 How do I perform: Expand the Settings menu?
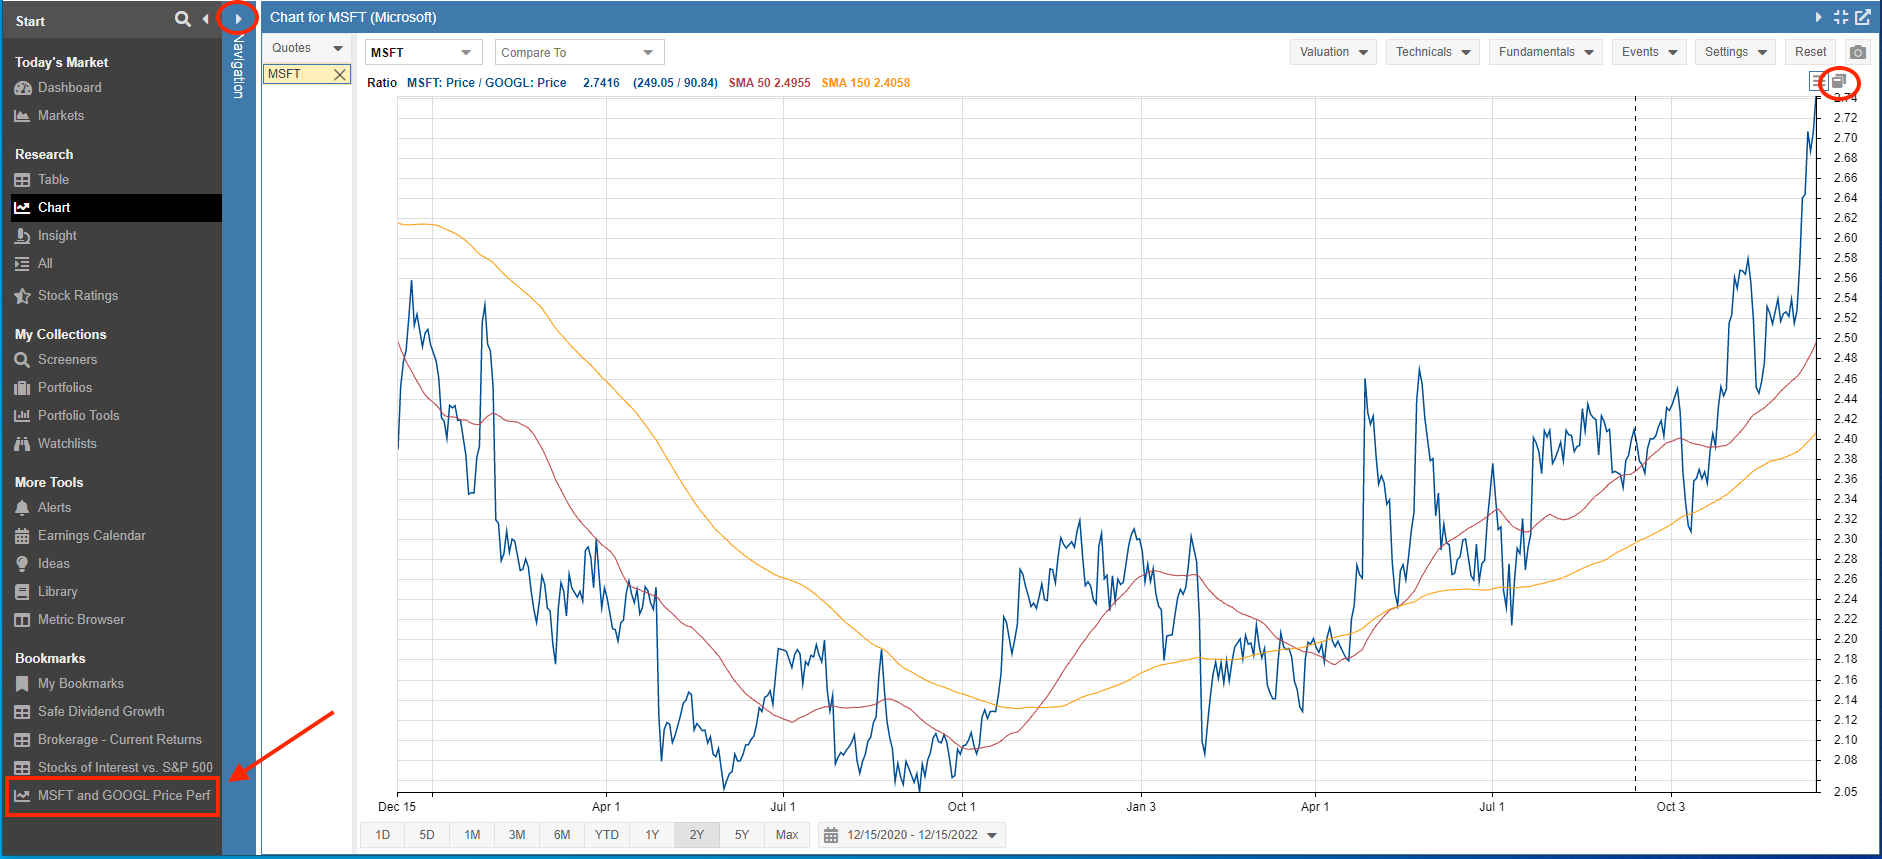pos(1736,52)
